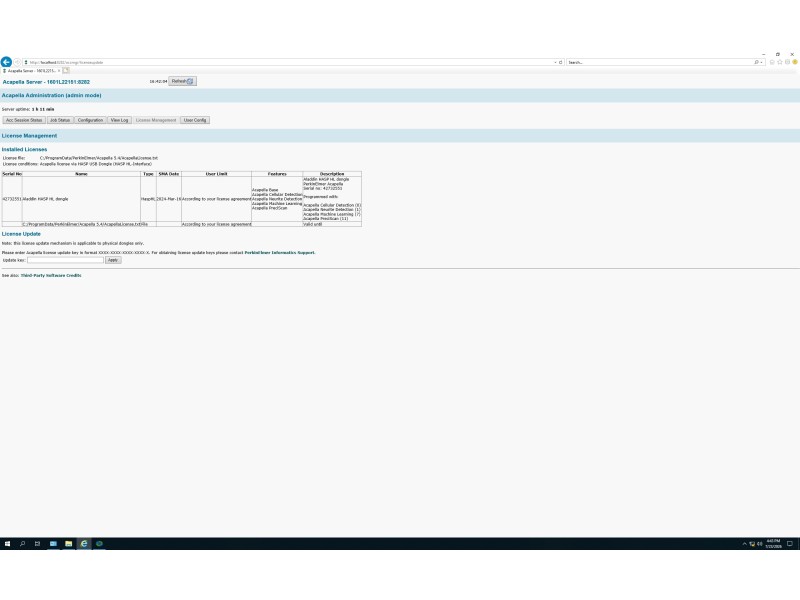Open the green circular taskbar app
800x600 pixels.
tap(99, 544)
